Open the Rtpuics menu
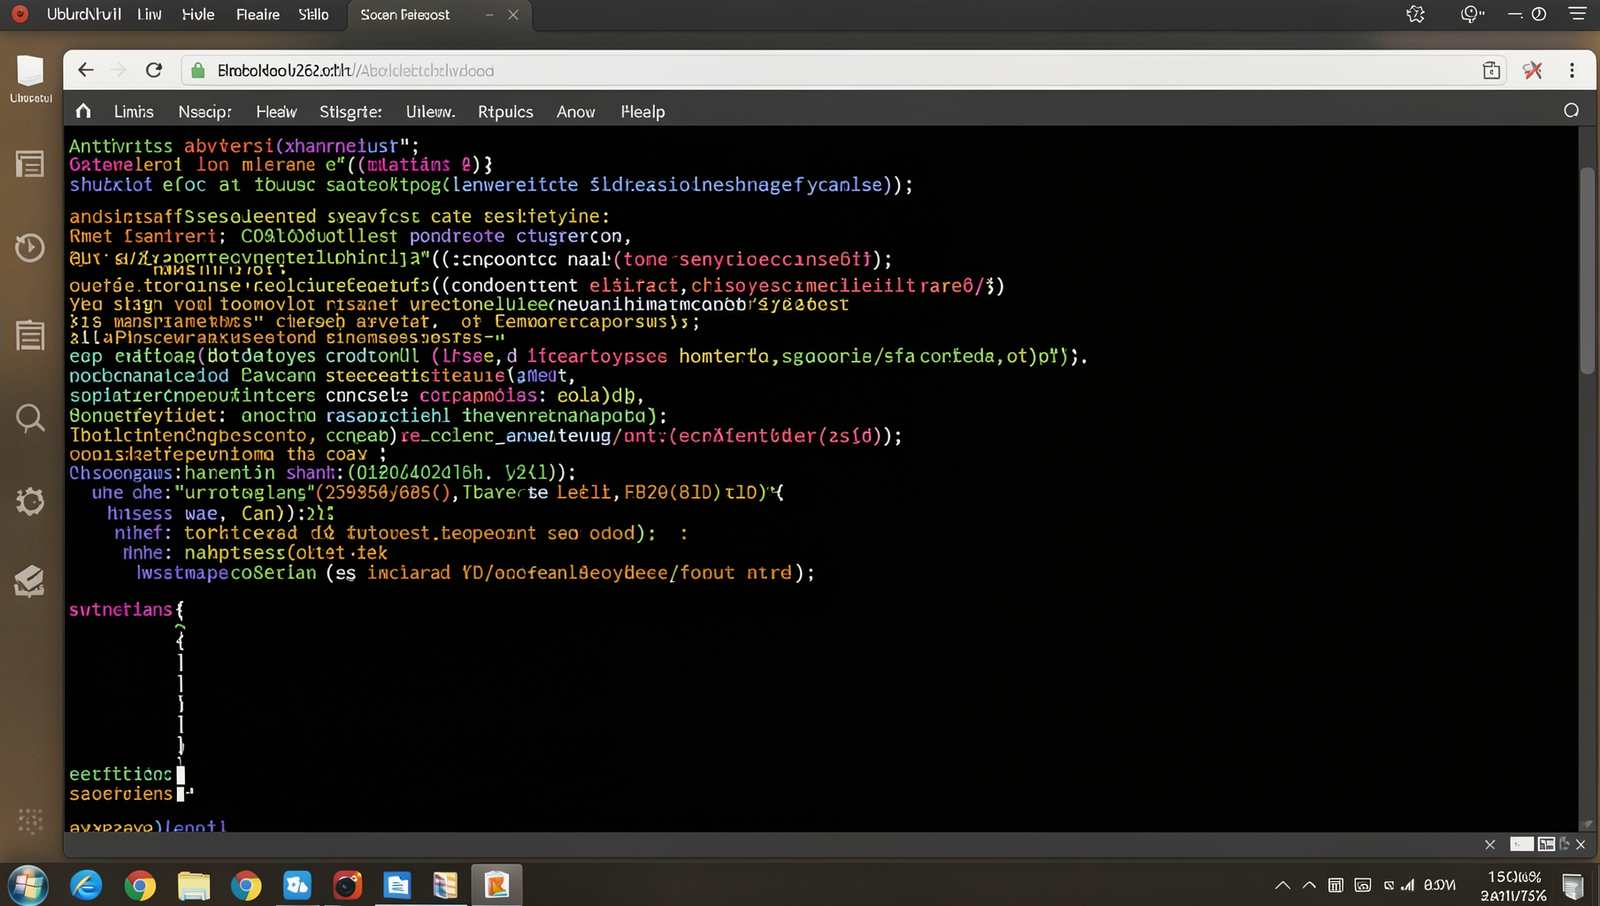The image size is (1600, 906). [x=505, y=112]
